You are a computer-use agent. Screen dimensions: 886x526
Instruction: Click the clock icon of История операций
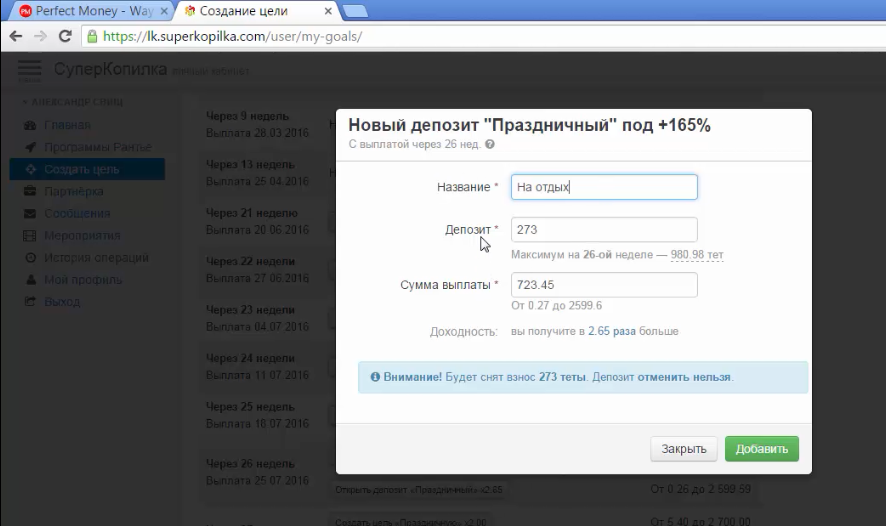[x=31, y=258]
